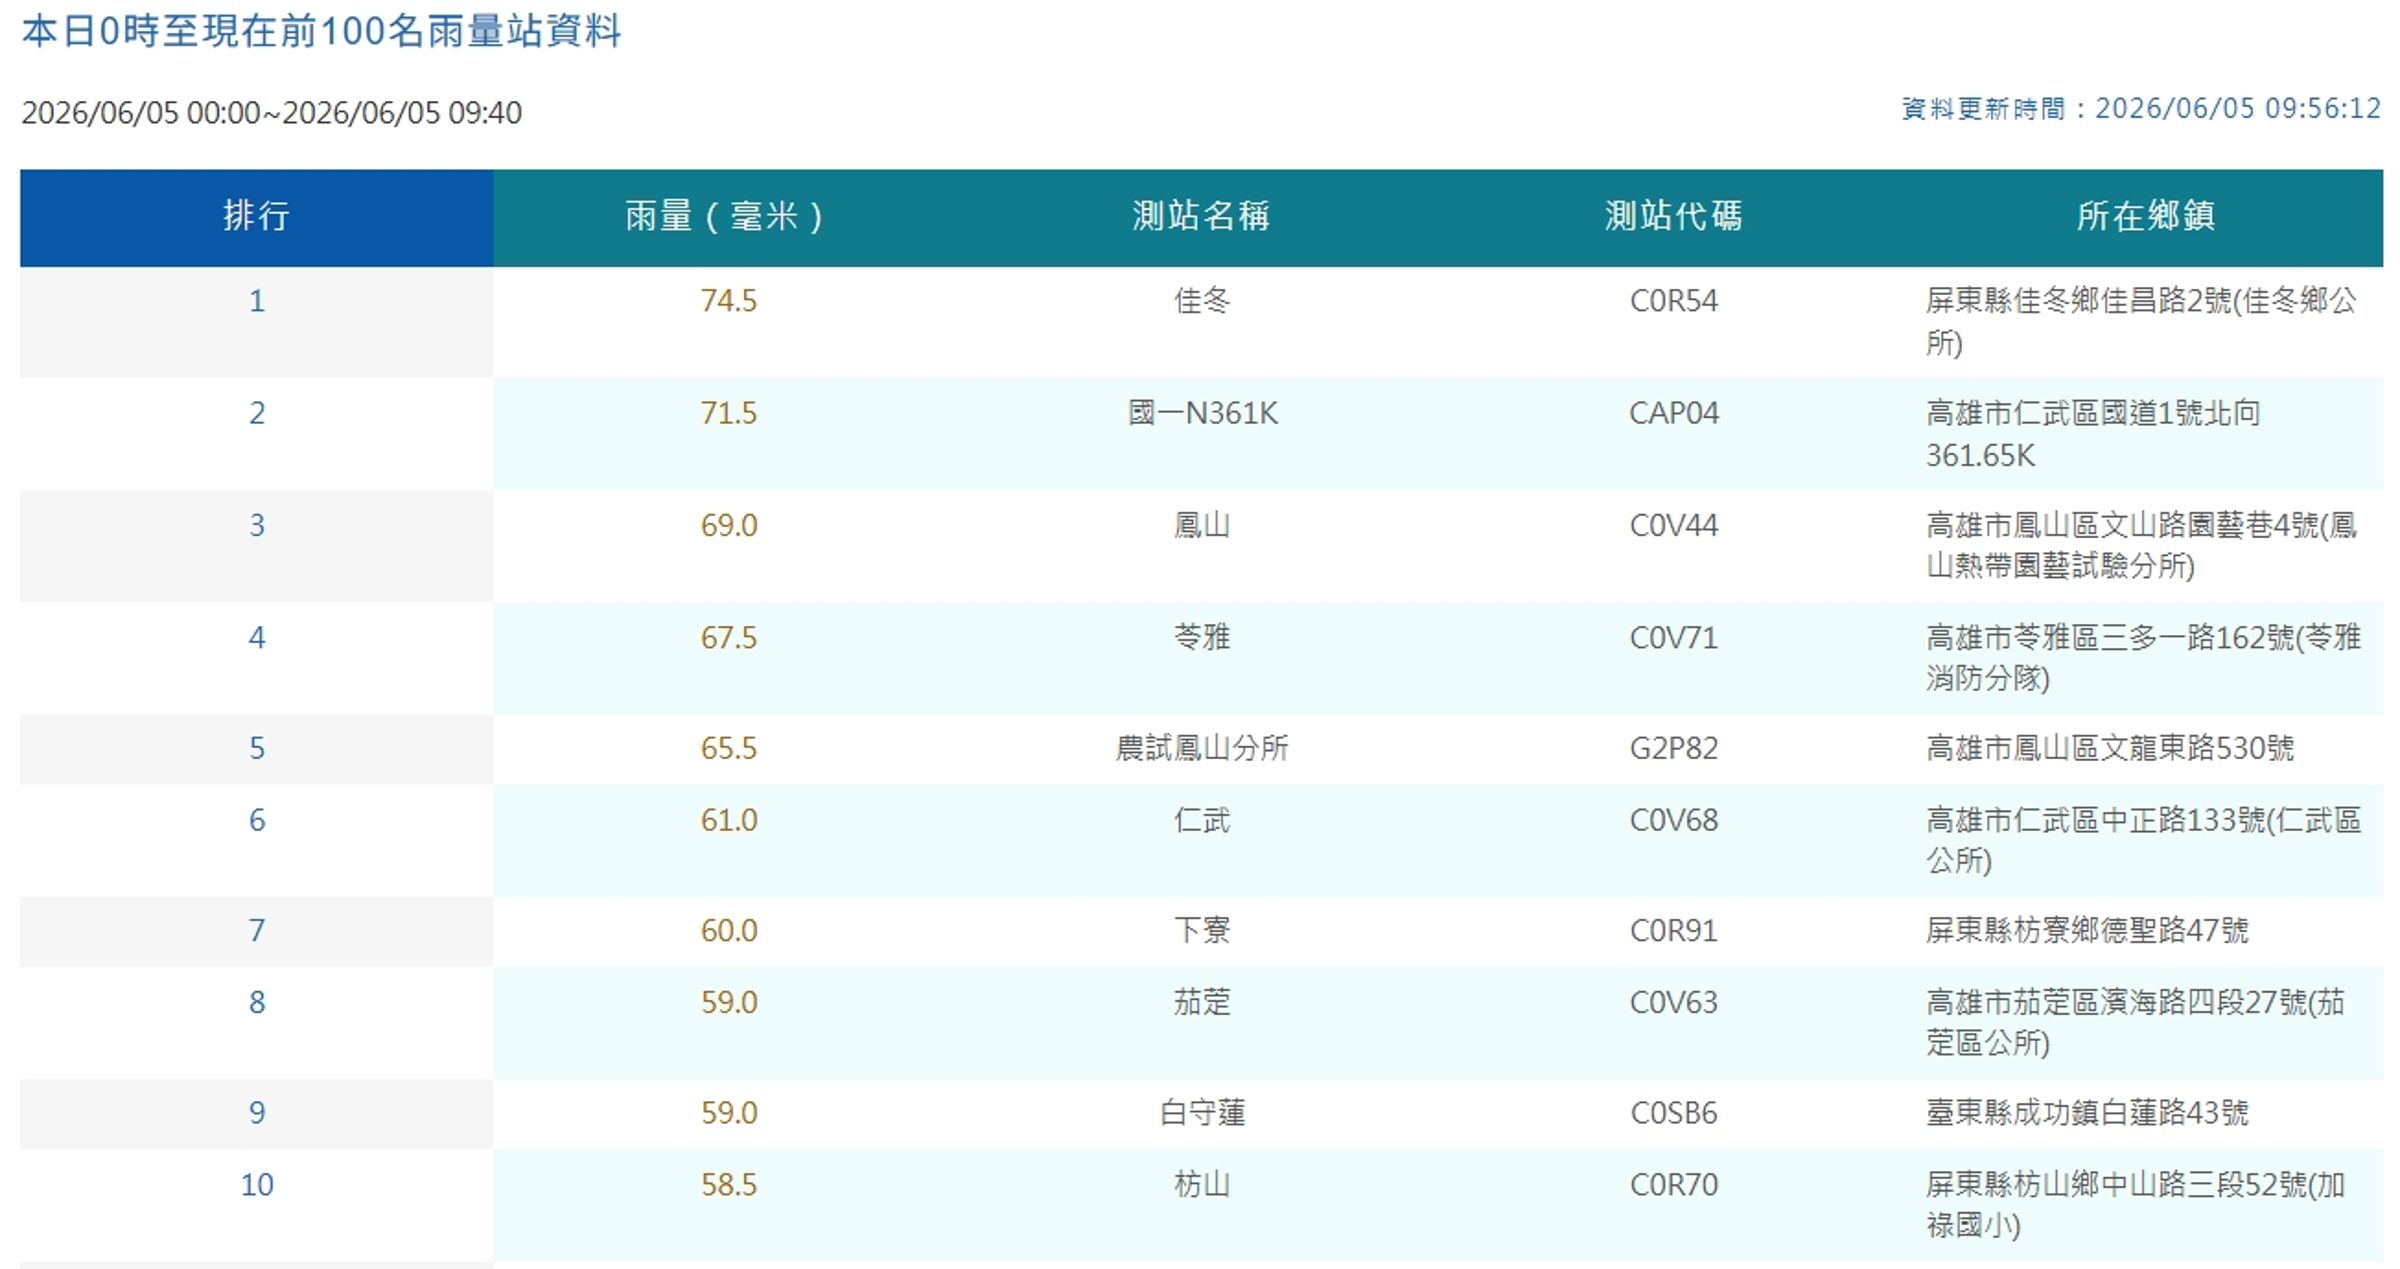The width and height of the screenshot is (2400, 1269).
Task: Select station 農試鳳山分所 in row 5
Action: click(1202, 748)
